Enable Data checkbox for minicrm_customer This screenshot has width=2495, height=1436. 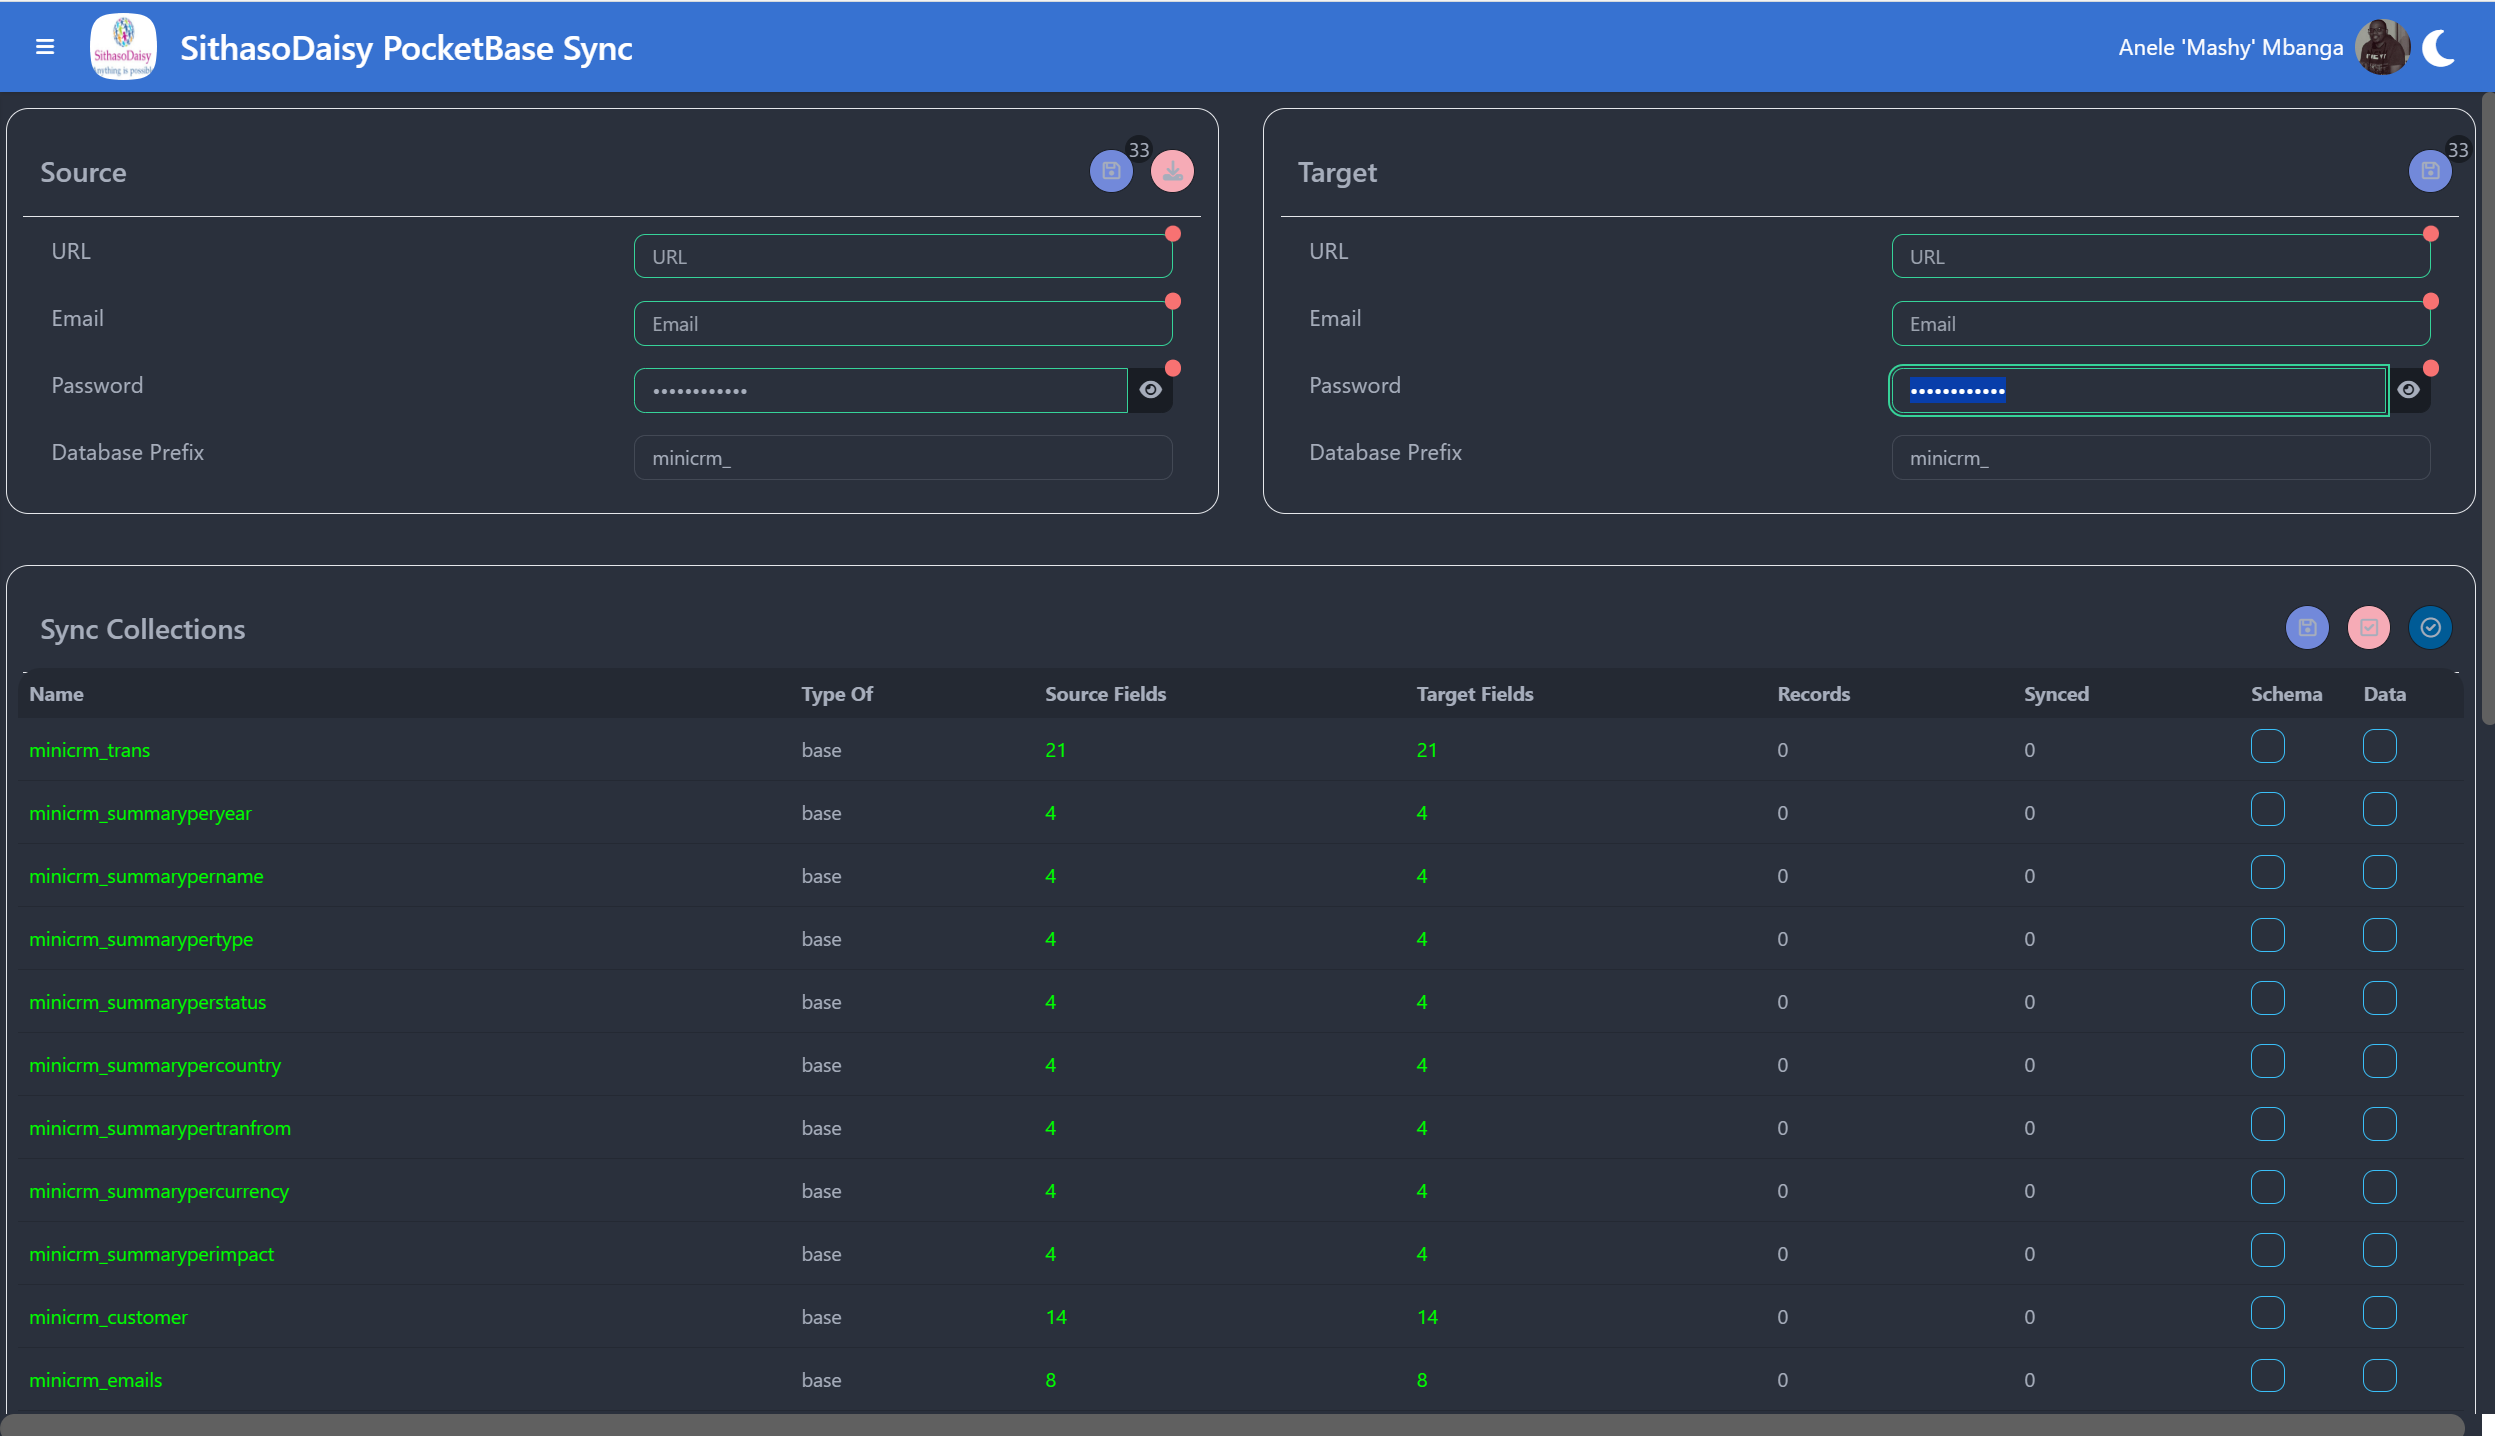[2379, 1313]
